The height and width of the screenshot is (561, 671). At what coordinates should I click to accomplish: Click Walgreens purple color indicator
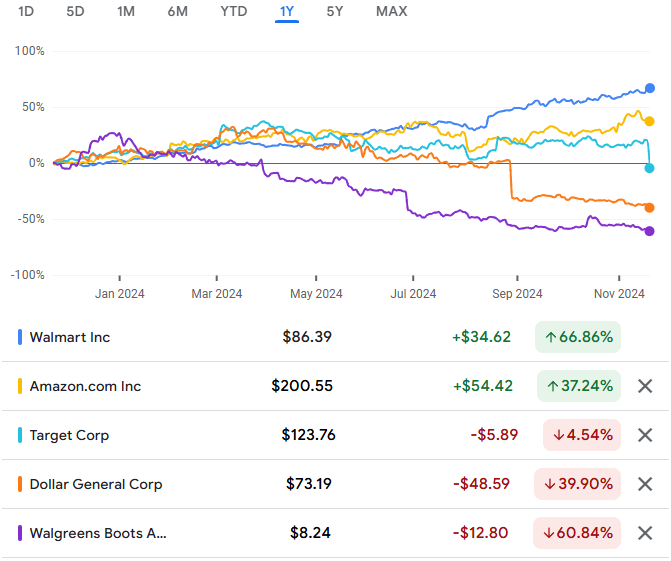point(20,533)
